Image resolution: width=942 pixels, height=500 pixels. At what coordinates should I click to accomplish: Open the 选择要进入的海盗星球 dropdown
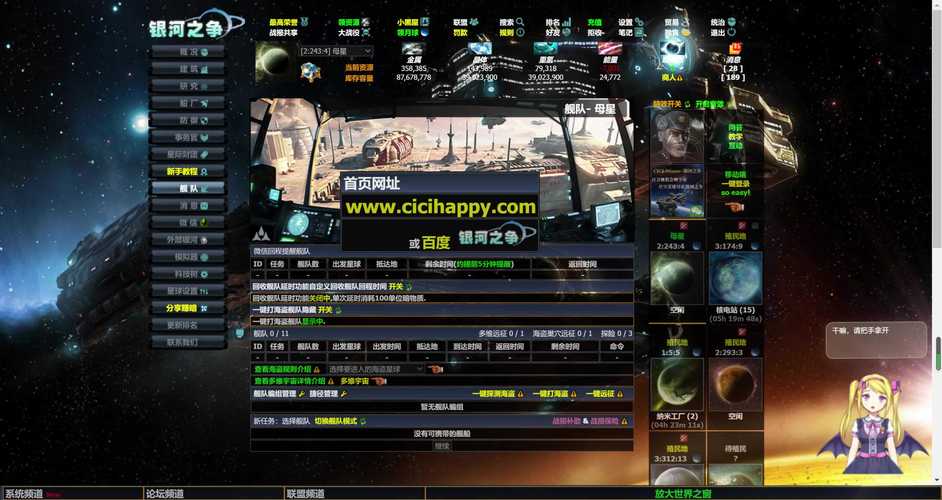pos(375,369)
